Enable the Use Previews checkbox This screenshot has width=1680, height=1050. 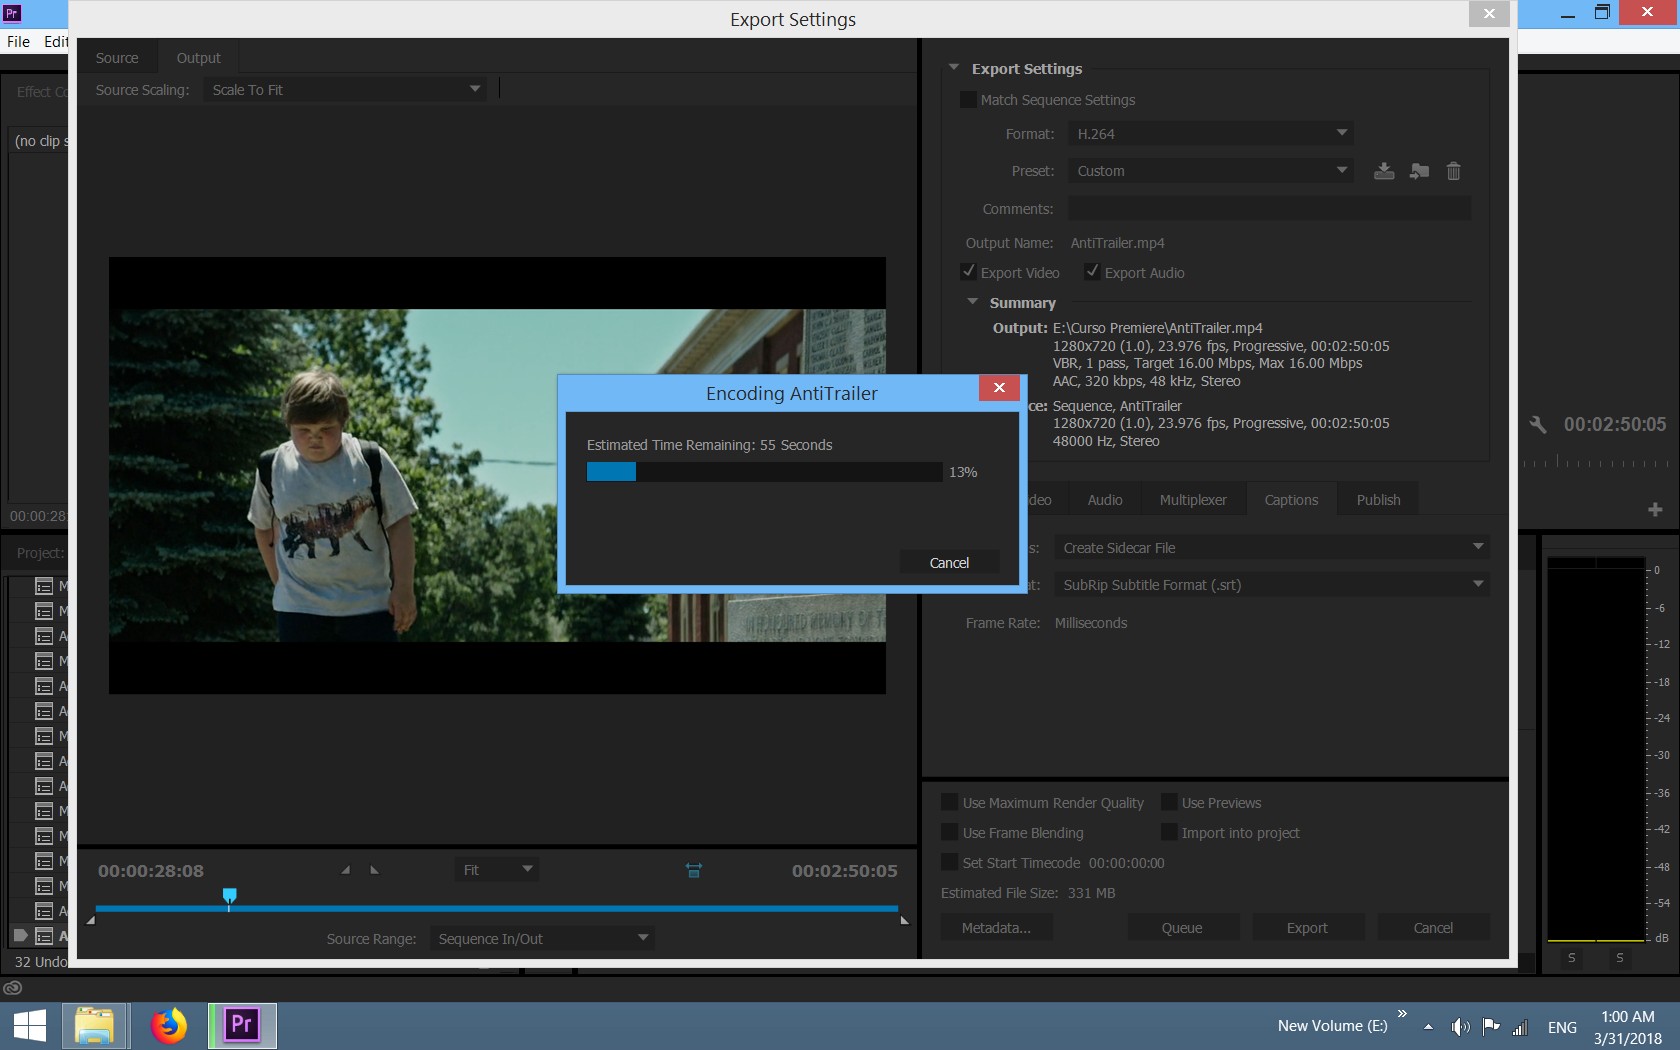pyautogui.click(x=1169, y=802)
